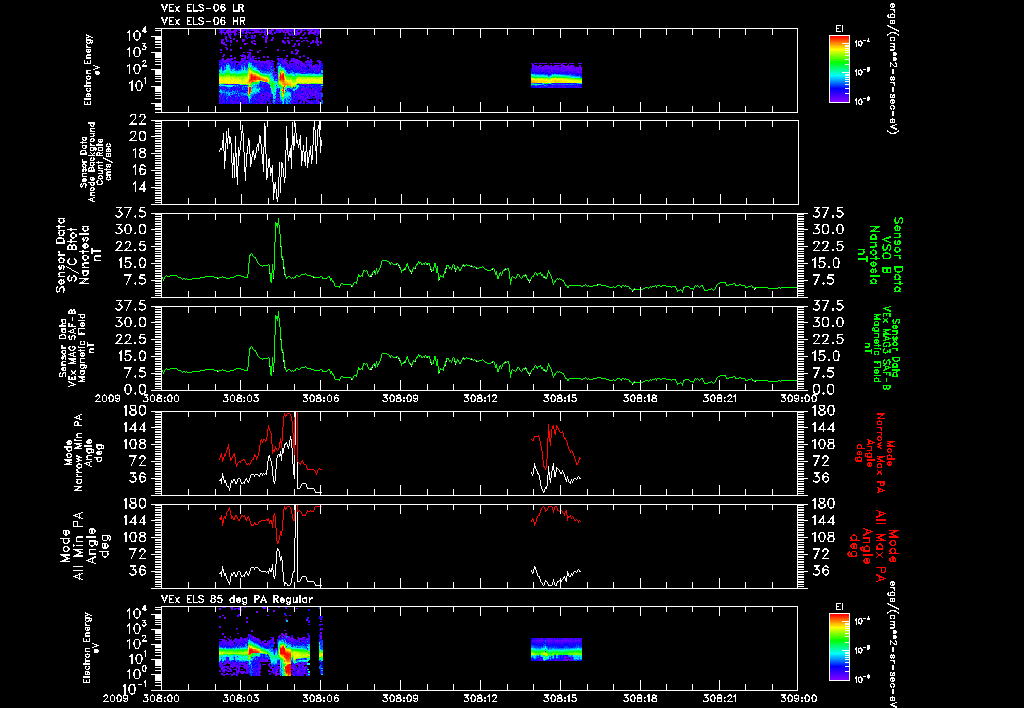Click the 85 deg PA spectrogram block near 308:15

tap(556, 649)
